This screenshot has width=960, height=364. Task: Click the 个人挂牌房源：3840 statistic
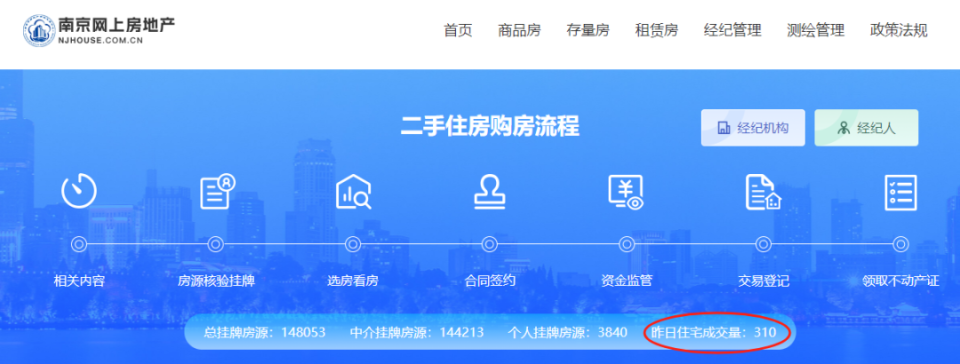[568, 333]
